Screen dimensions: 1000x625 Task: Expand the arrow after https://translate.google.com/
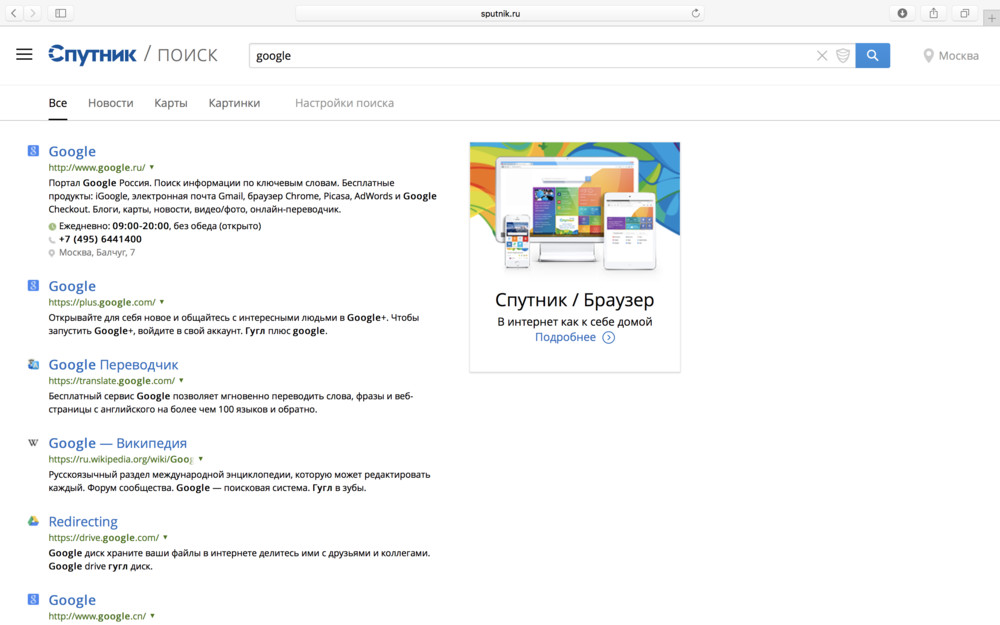tap(181, 380)
